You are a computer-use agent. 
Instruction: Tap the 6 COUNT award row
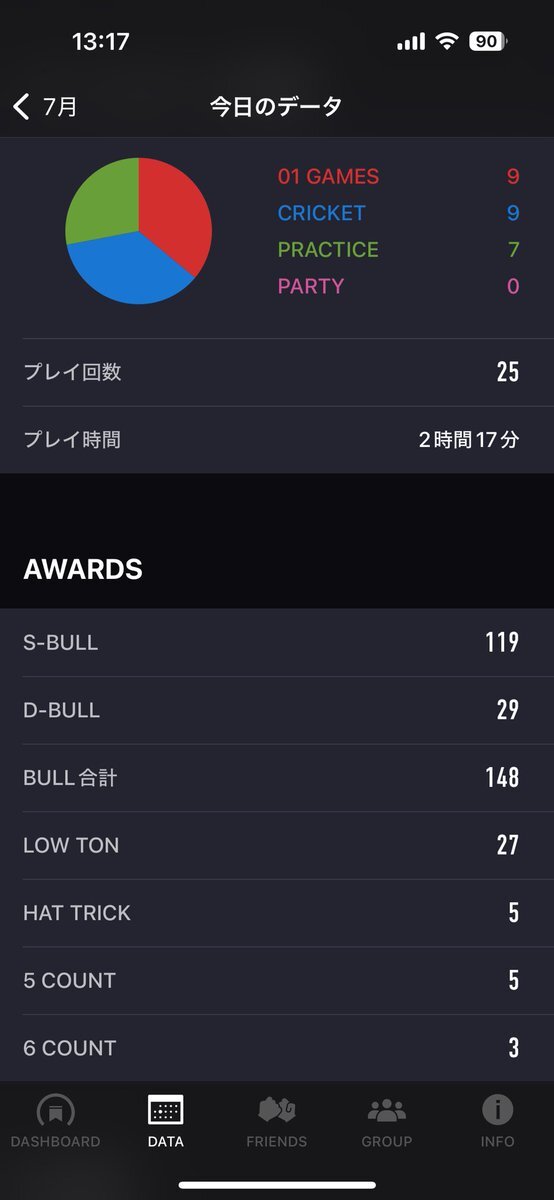point(277,1048)
